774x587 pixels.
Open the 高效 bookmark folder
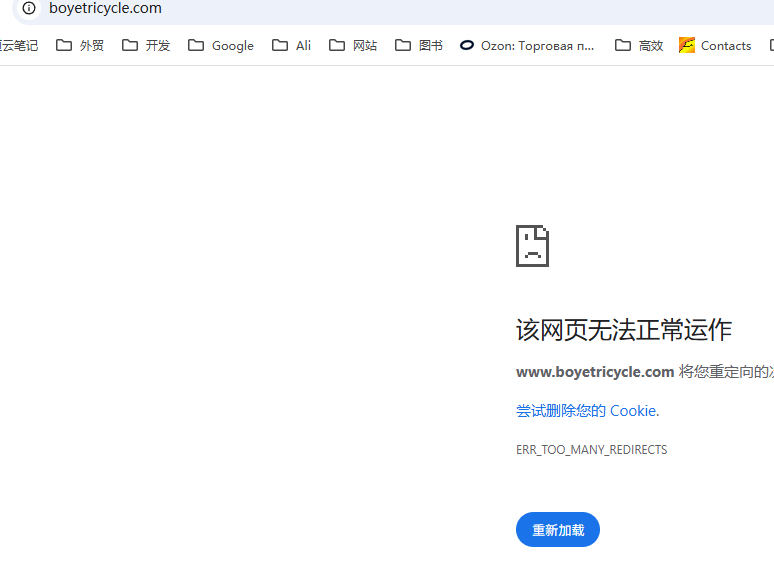(639, 45)
